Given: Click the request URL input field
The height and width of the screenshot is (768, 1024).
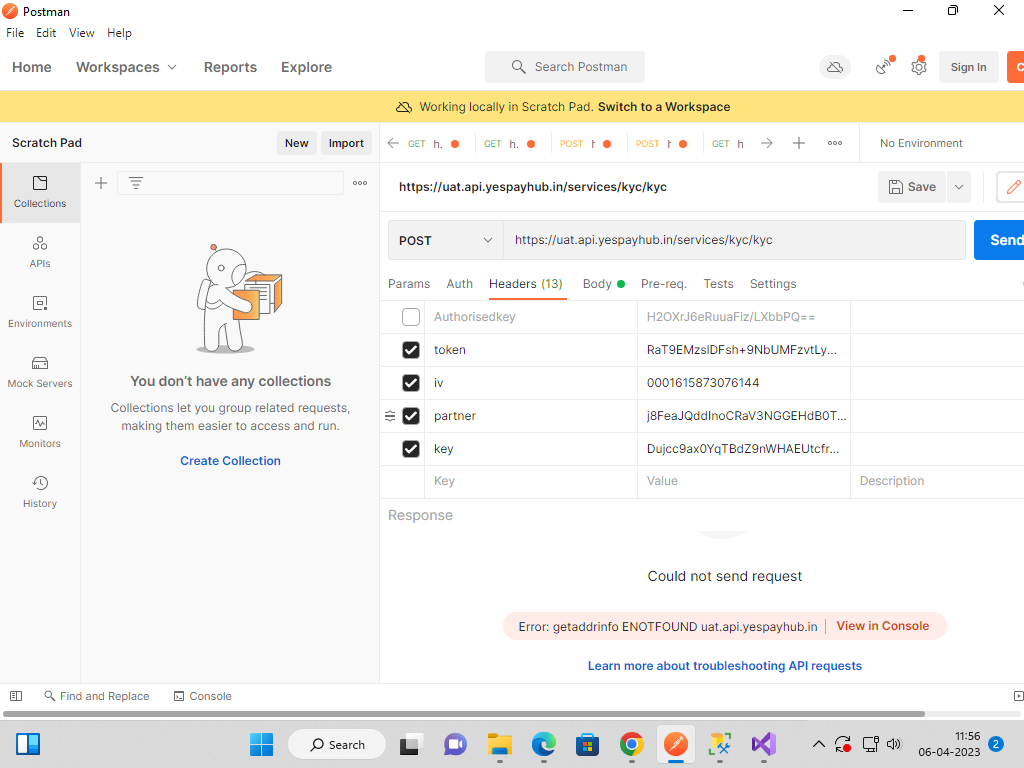Looking at the screenshot, I should click(x=735, y=240).
